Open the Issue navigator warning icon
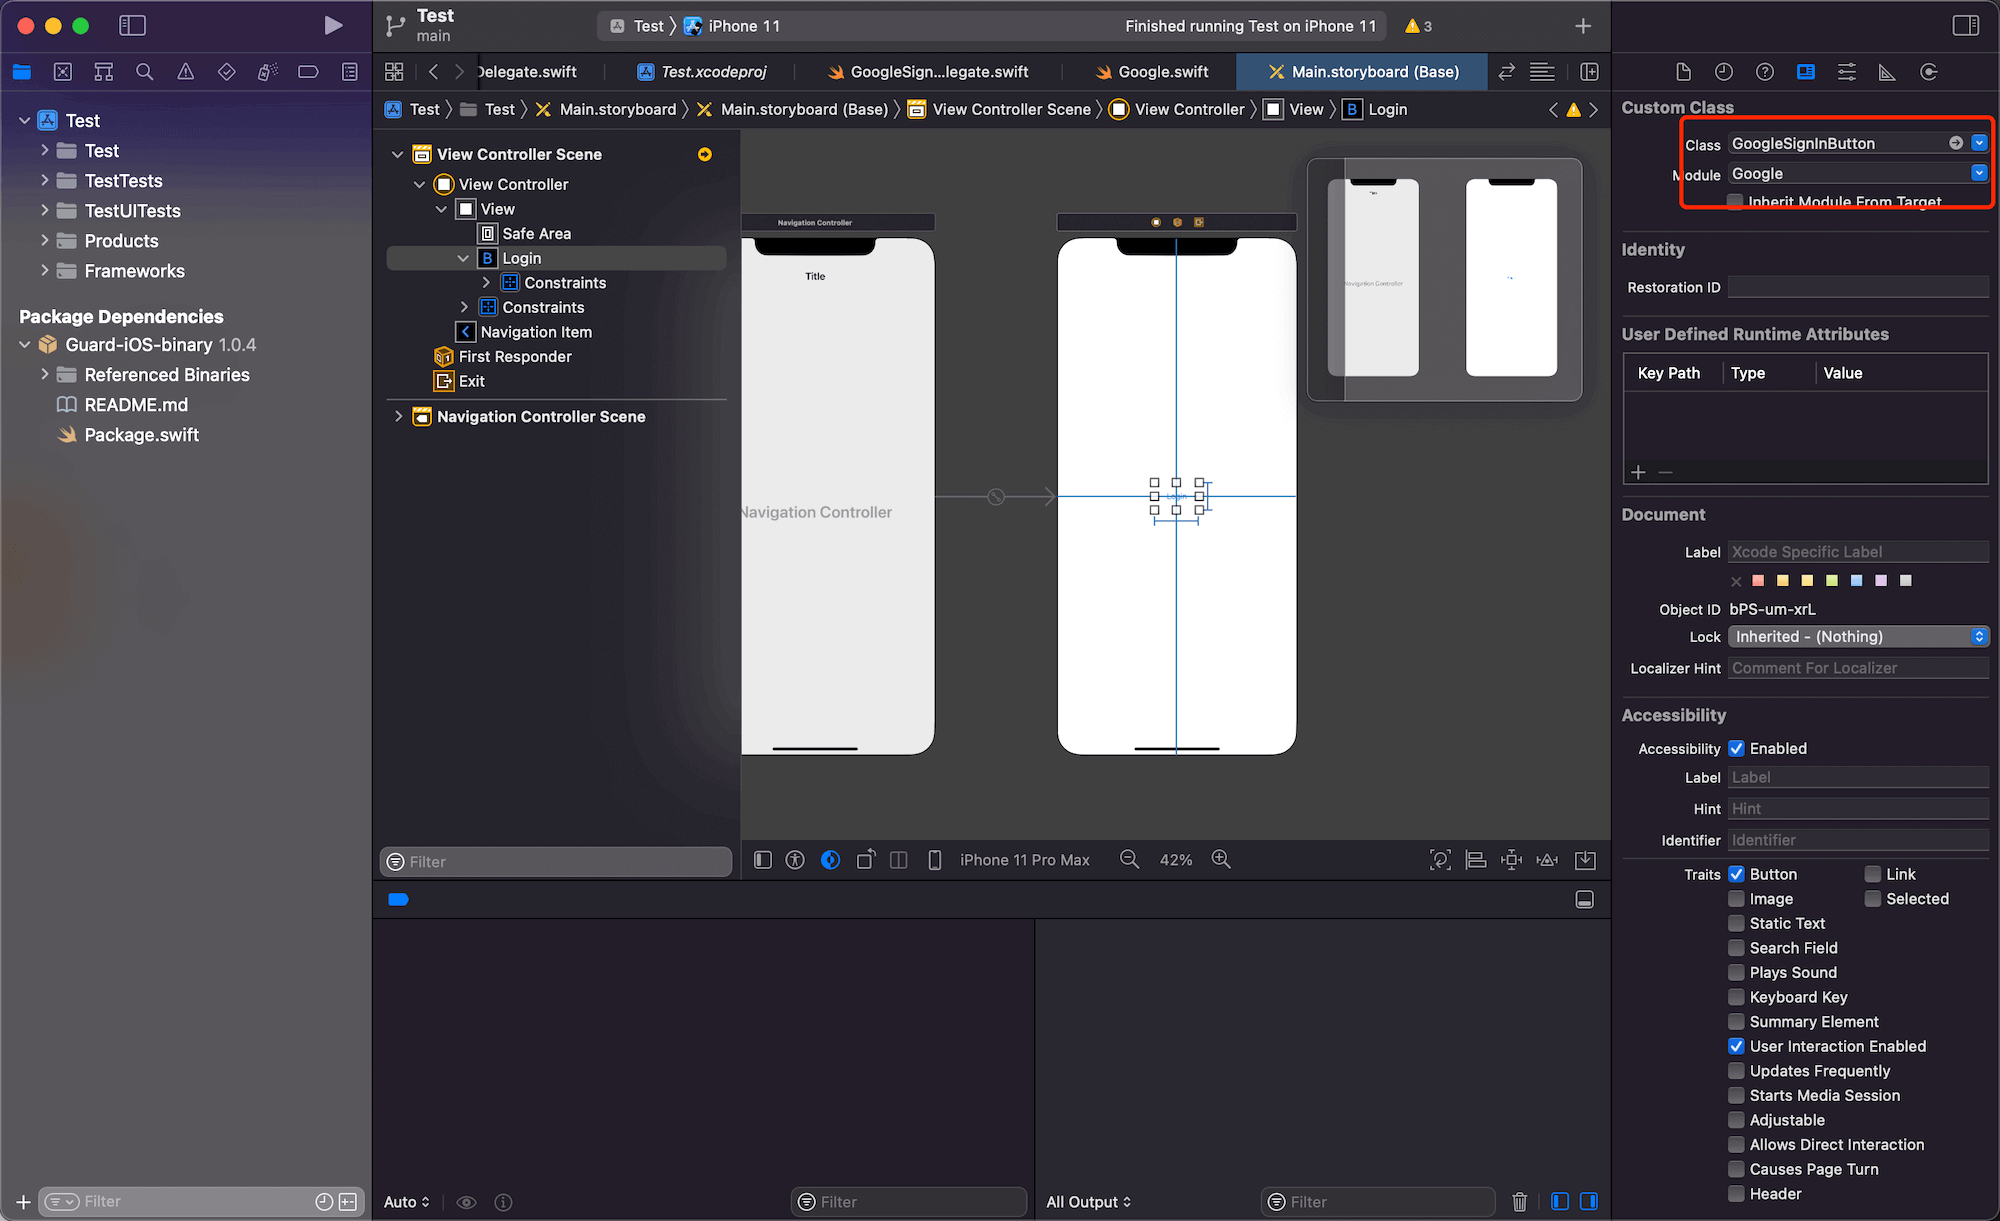Viewport: 2000px width, 1221px height. click(x=185, y=72)
